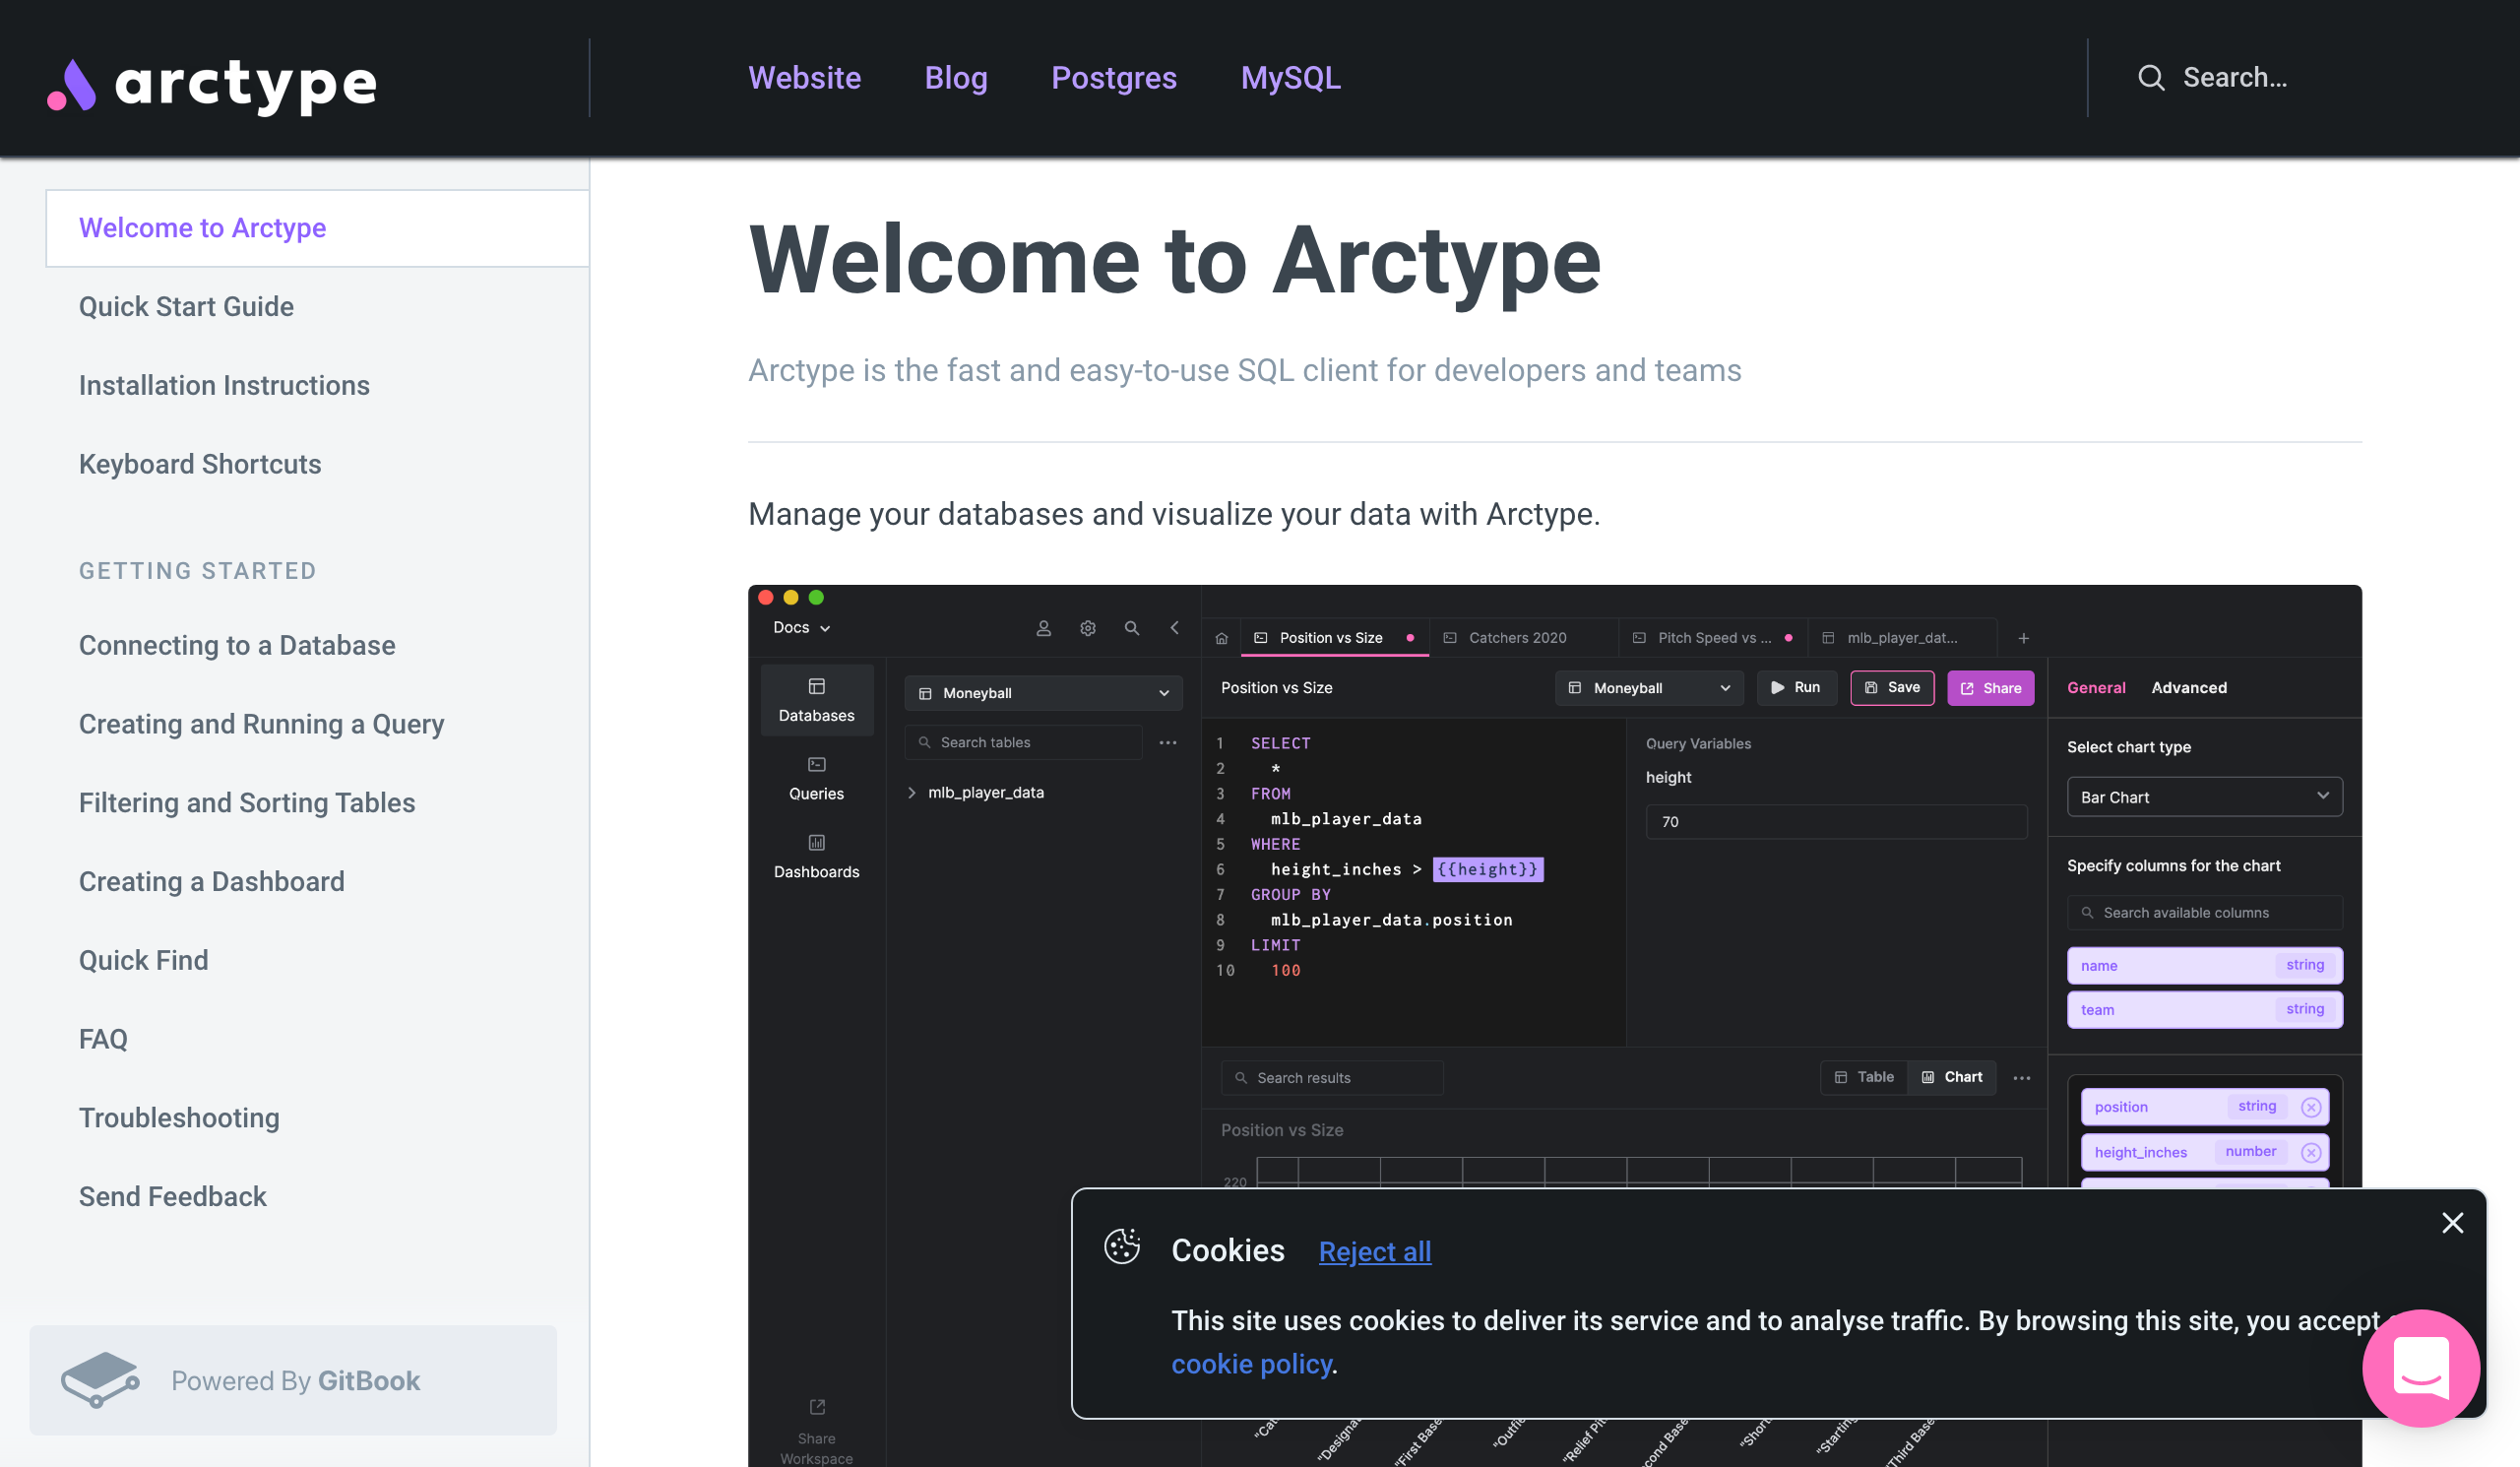Open Troubleshooting page
The image size is (2520, 1467).
click(x=179, y=1118)
